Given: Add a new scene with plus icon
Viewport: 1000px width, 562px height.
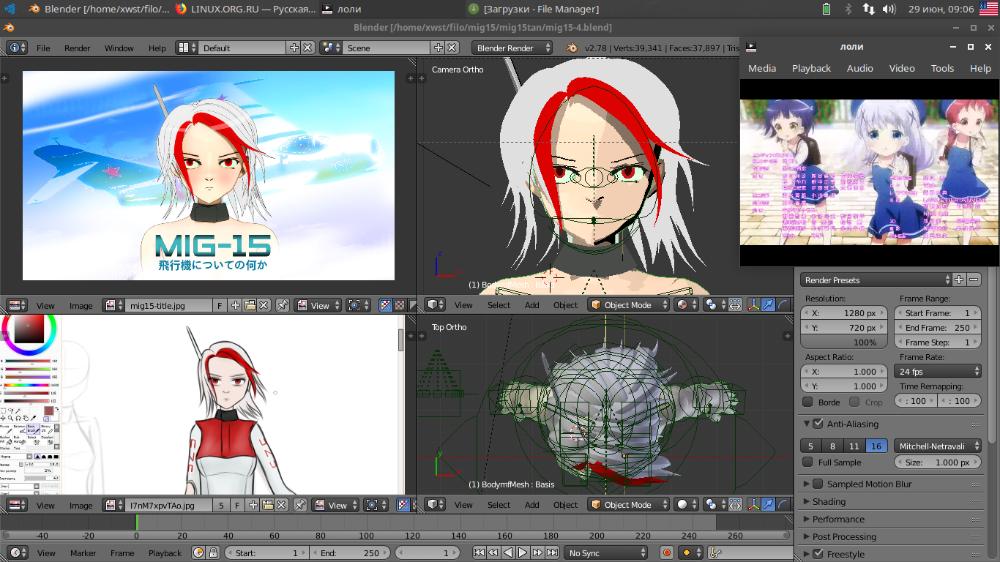Looking at the screenshot, I should 438,48.
